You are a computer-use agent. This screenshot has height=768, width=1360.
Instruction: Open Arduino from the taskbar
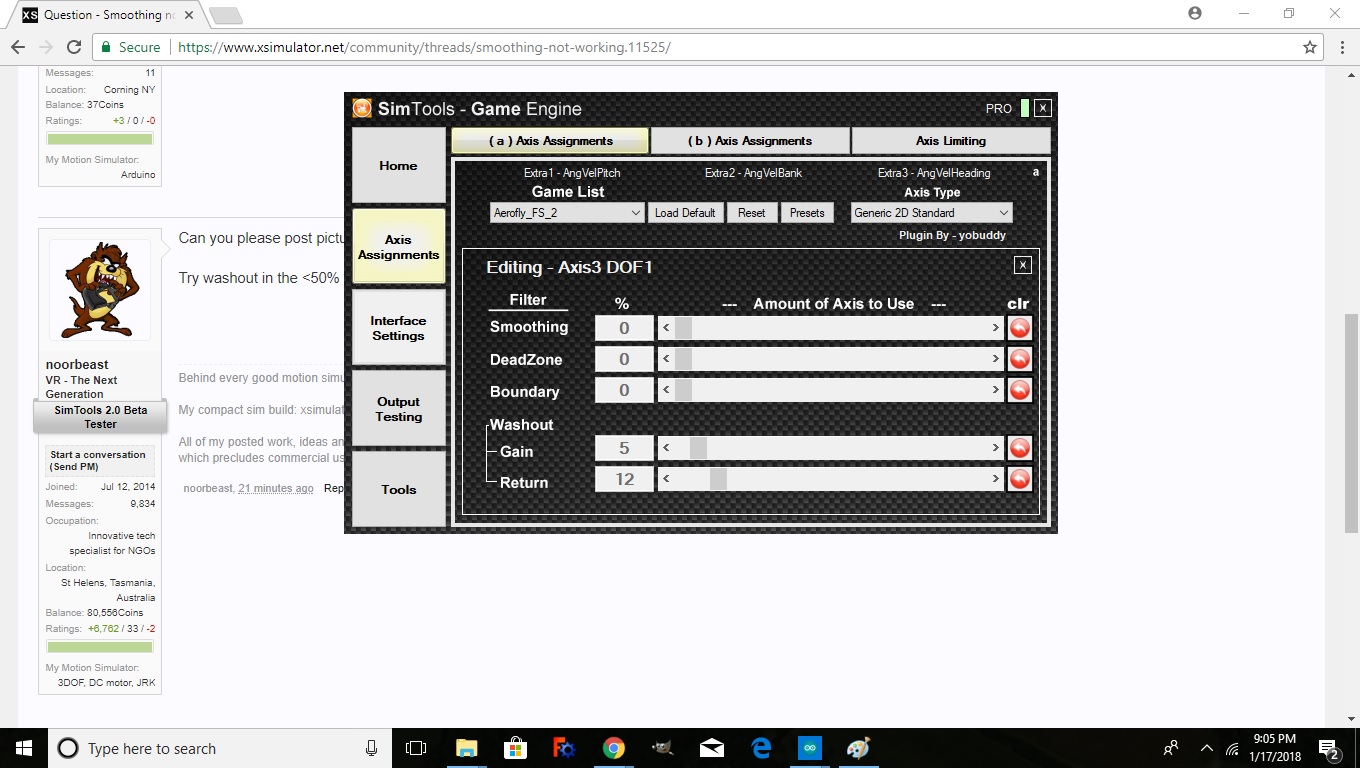[x=809, y=748]
